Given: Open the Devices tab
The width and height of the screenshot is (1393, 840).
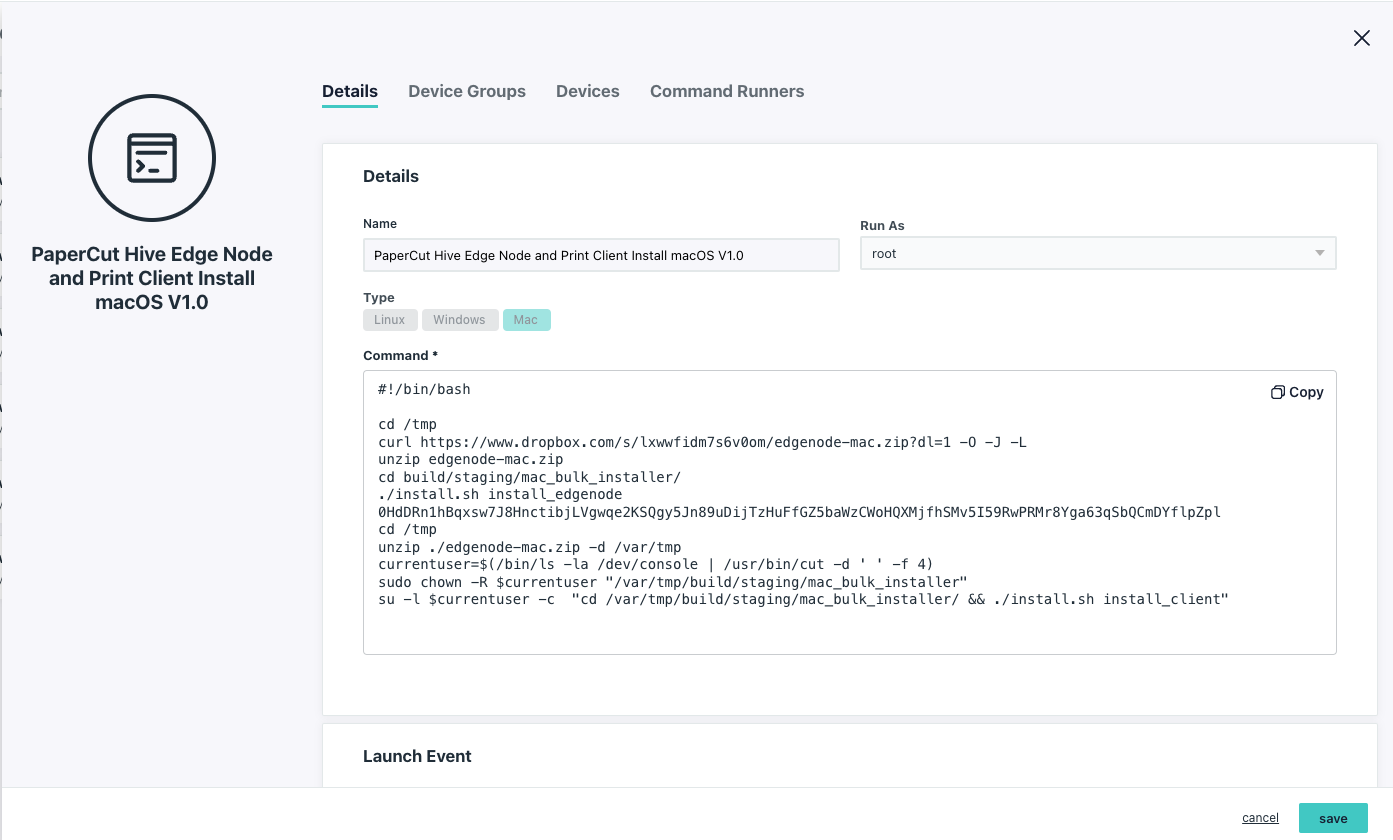Looking at the screenshot, I should (x=588, y=91).
